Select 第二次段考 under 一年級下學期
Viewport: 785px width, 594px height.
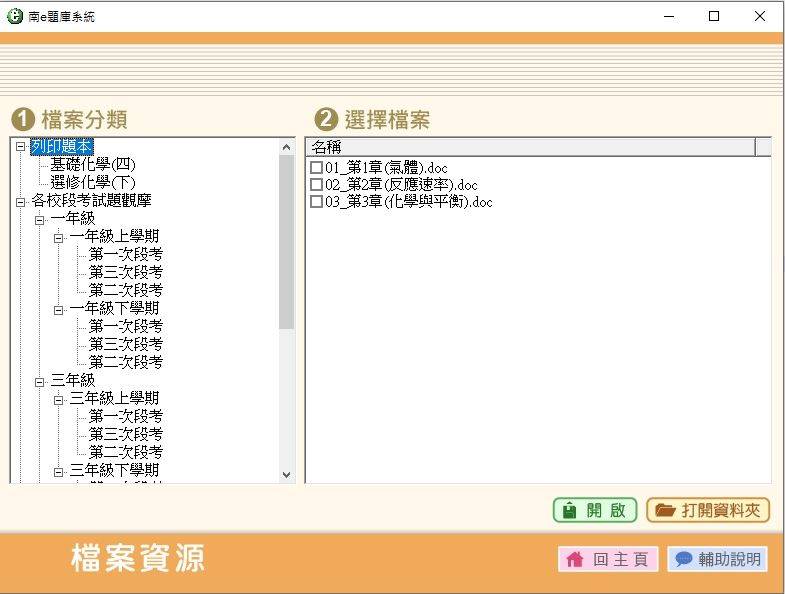coord(126,362)
